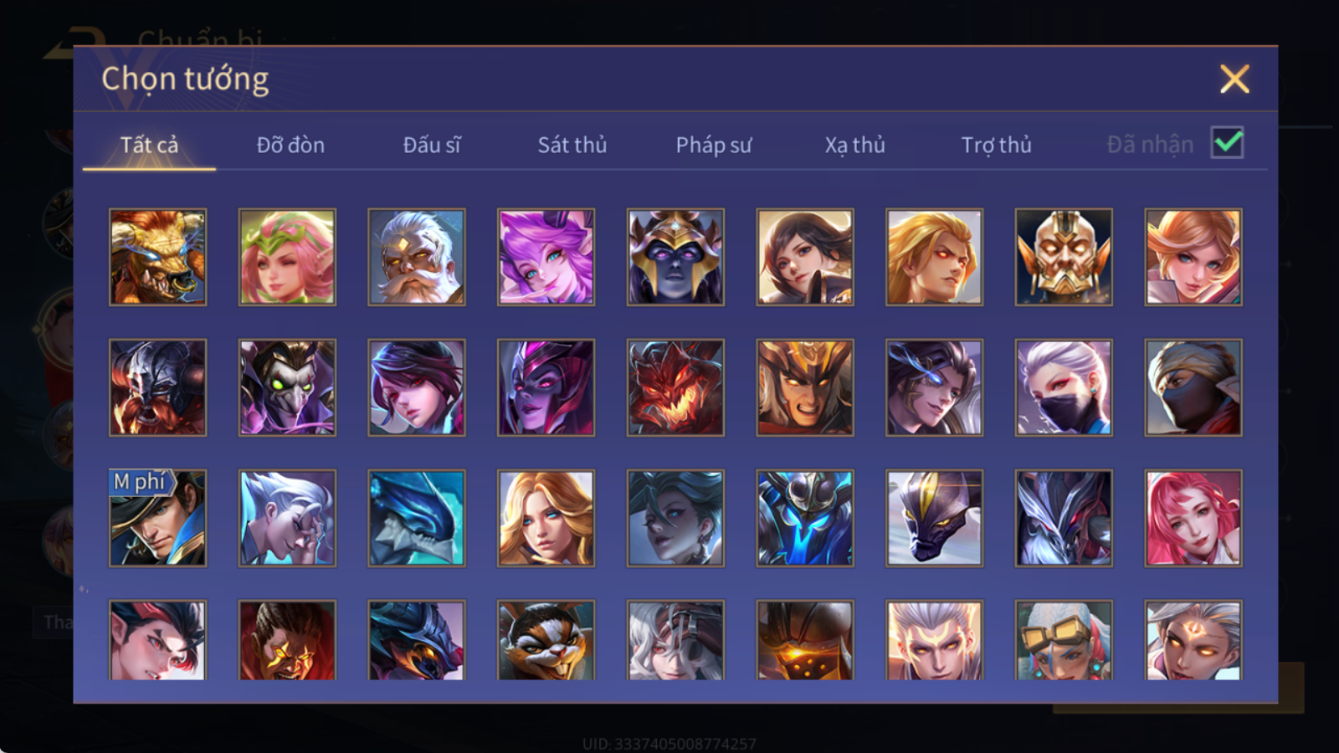Pick the white-bearded old man hero
The height and width of the screenshot is (753, 1339).
(417, 257)
